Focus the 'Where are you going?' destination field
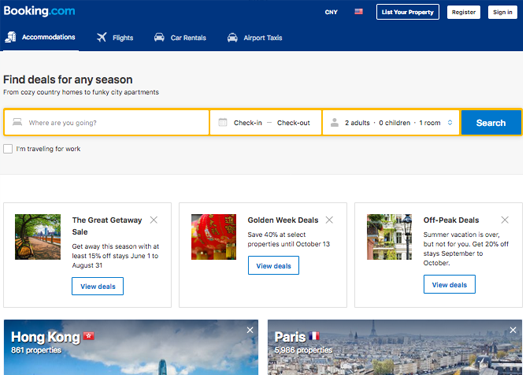 (x=107, y=122)
